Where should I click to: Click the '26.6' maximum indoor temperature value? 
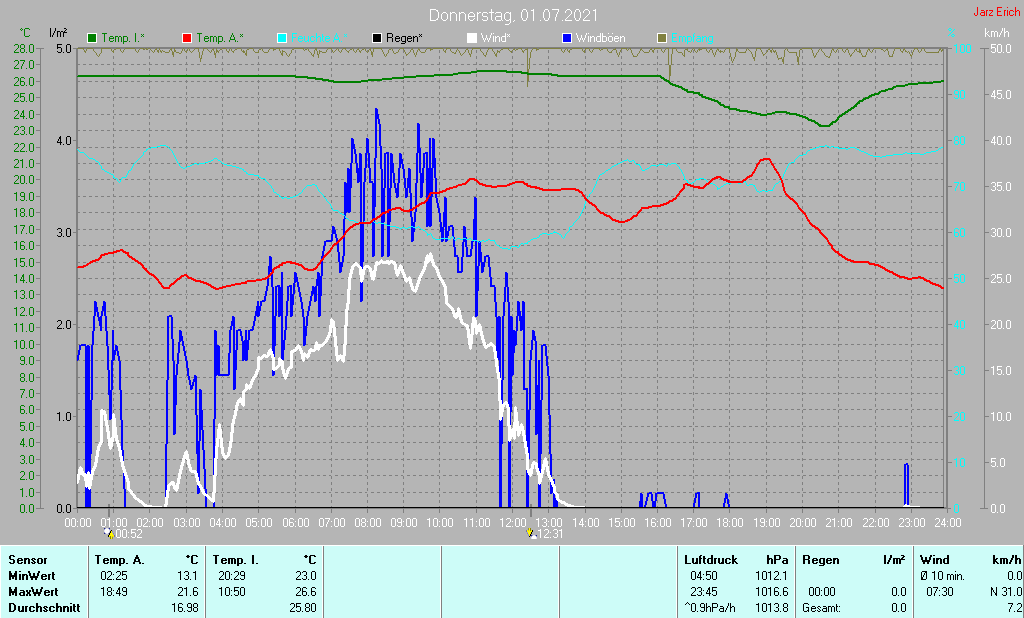pyautogui.click(x=306, y=592)
